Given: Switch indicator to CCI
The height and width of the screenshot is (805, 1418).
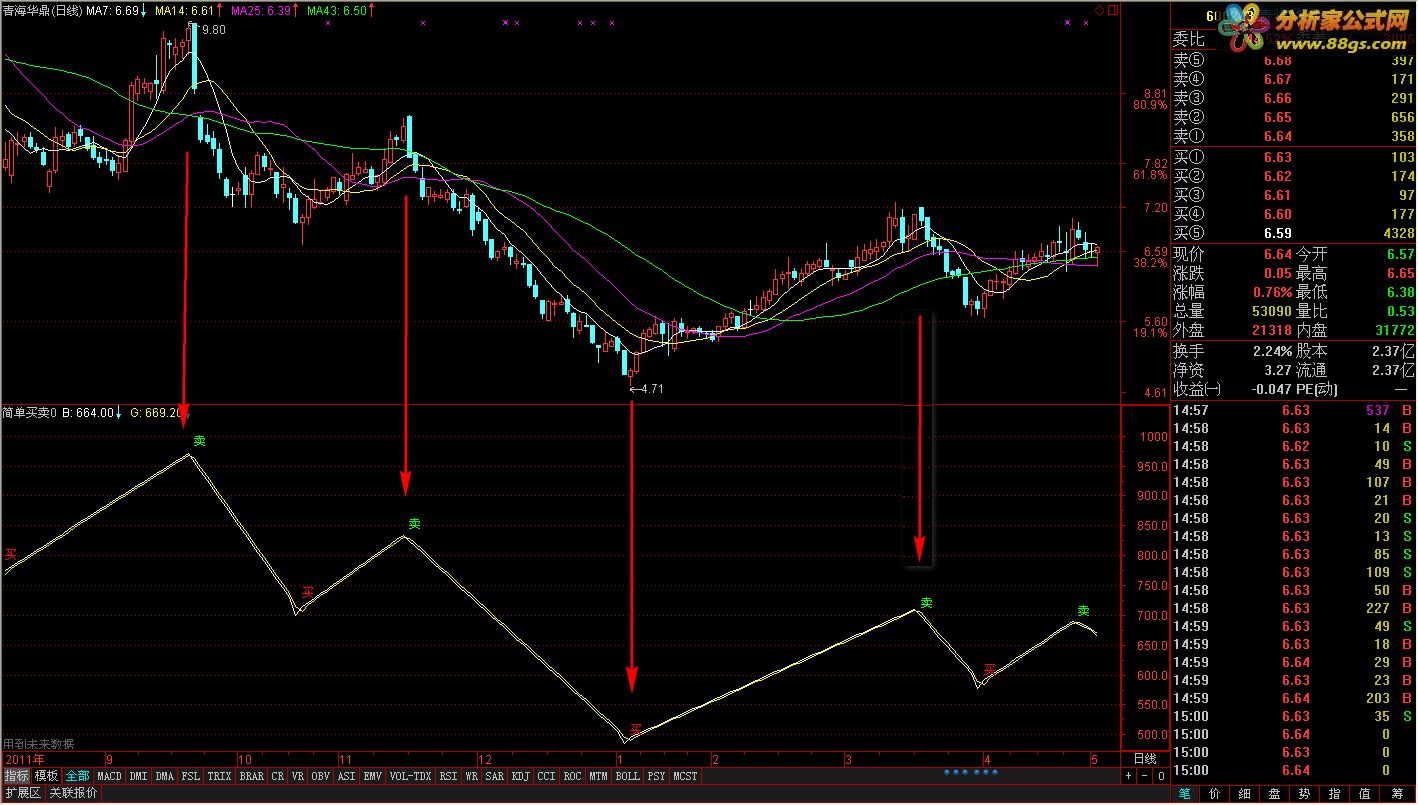Looking at the screenshot, I should pos(547,776).
